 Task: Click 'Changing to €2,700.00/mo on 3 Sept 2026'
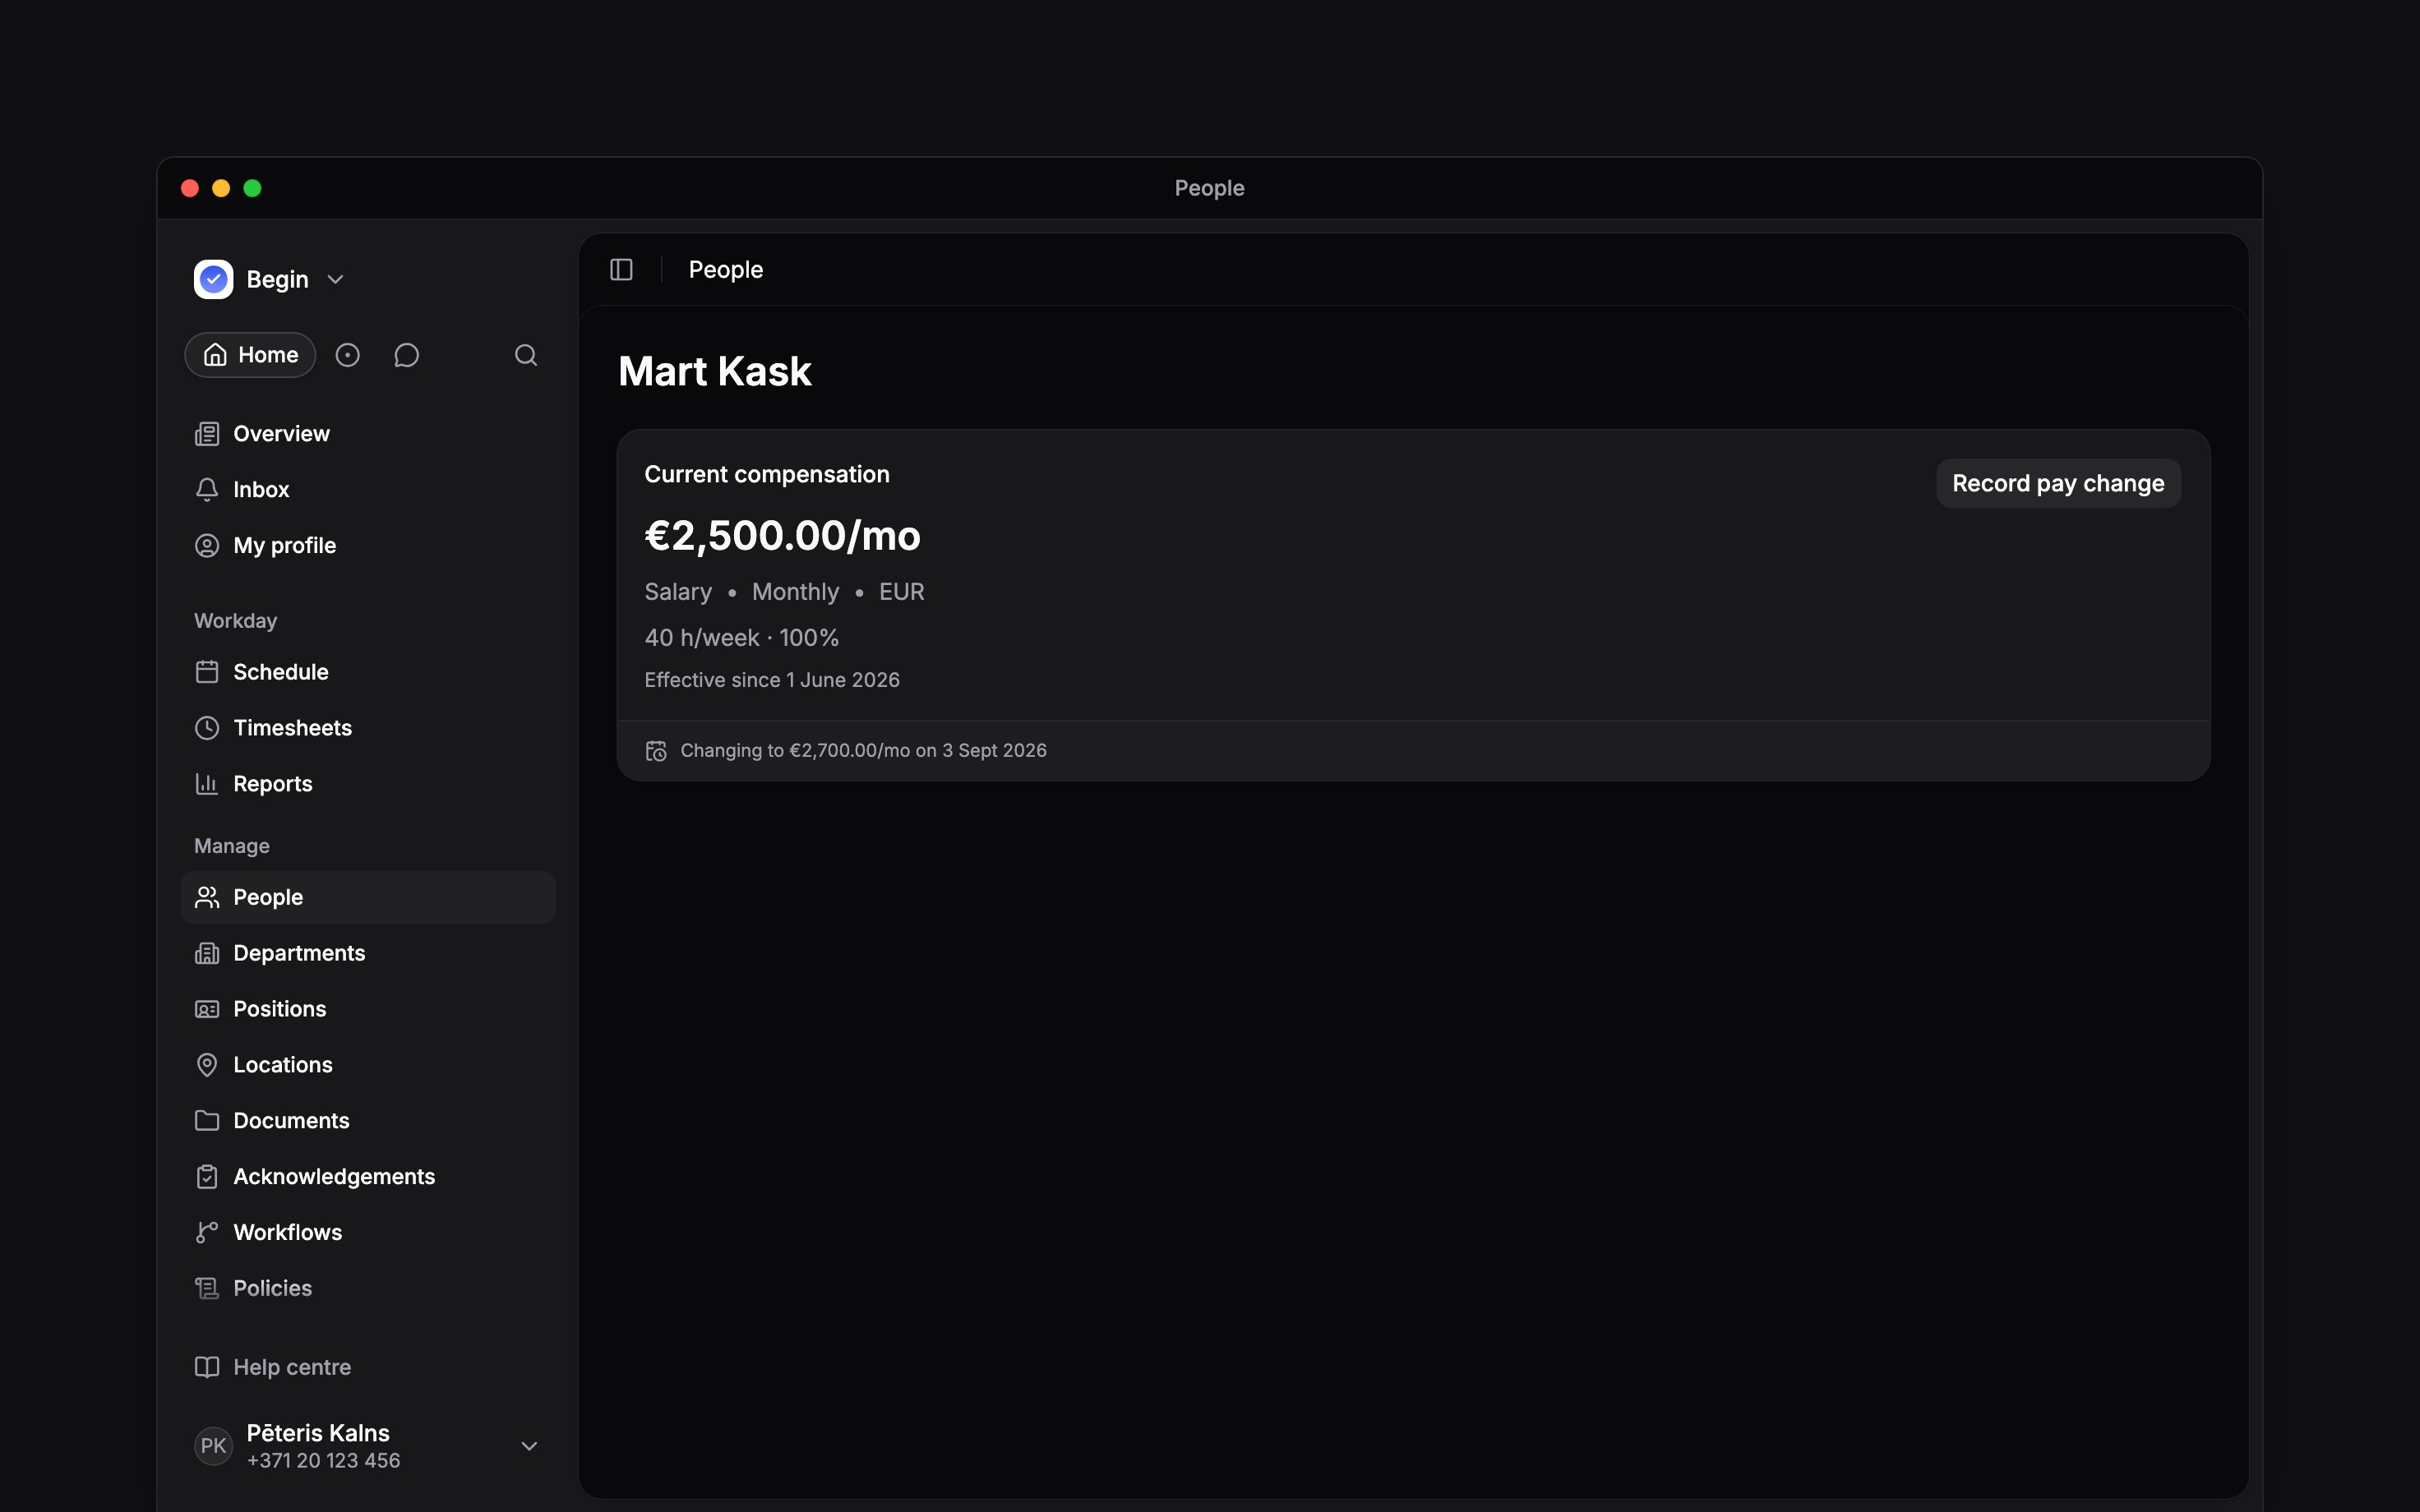point(864,751)
